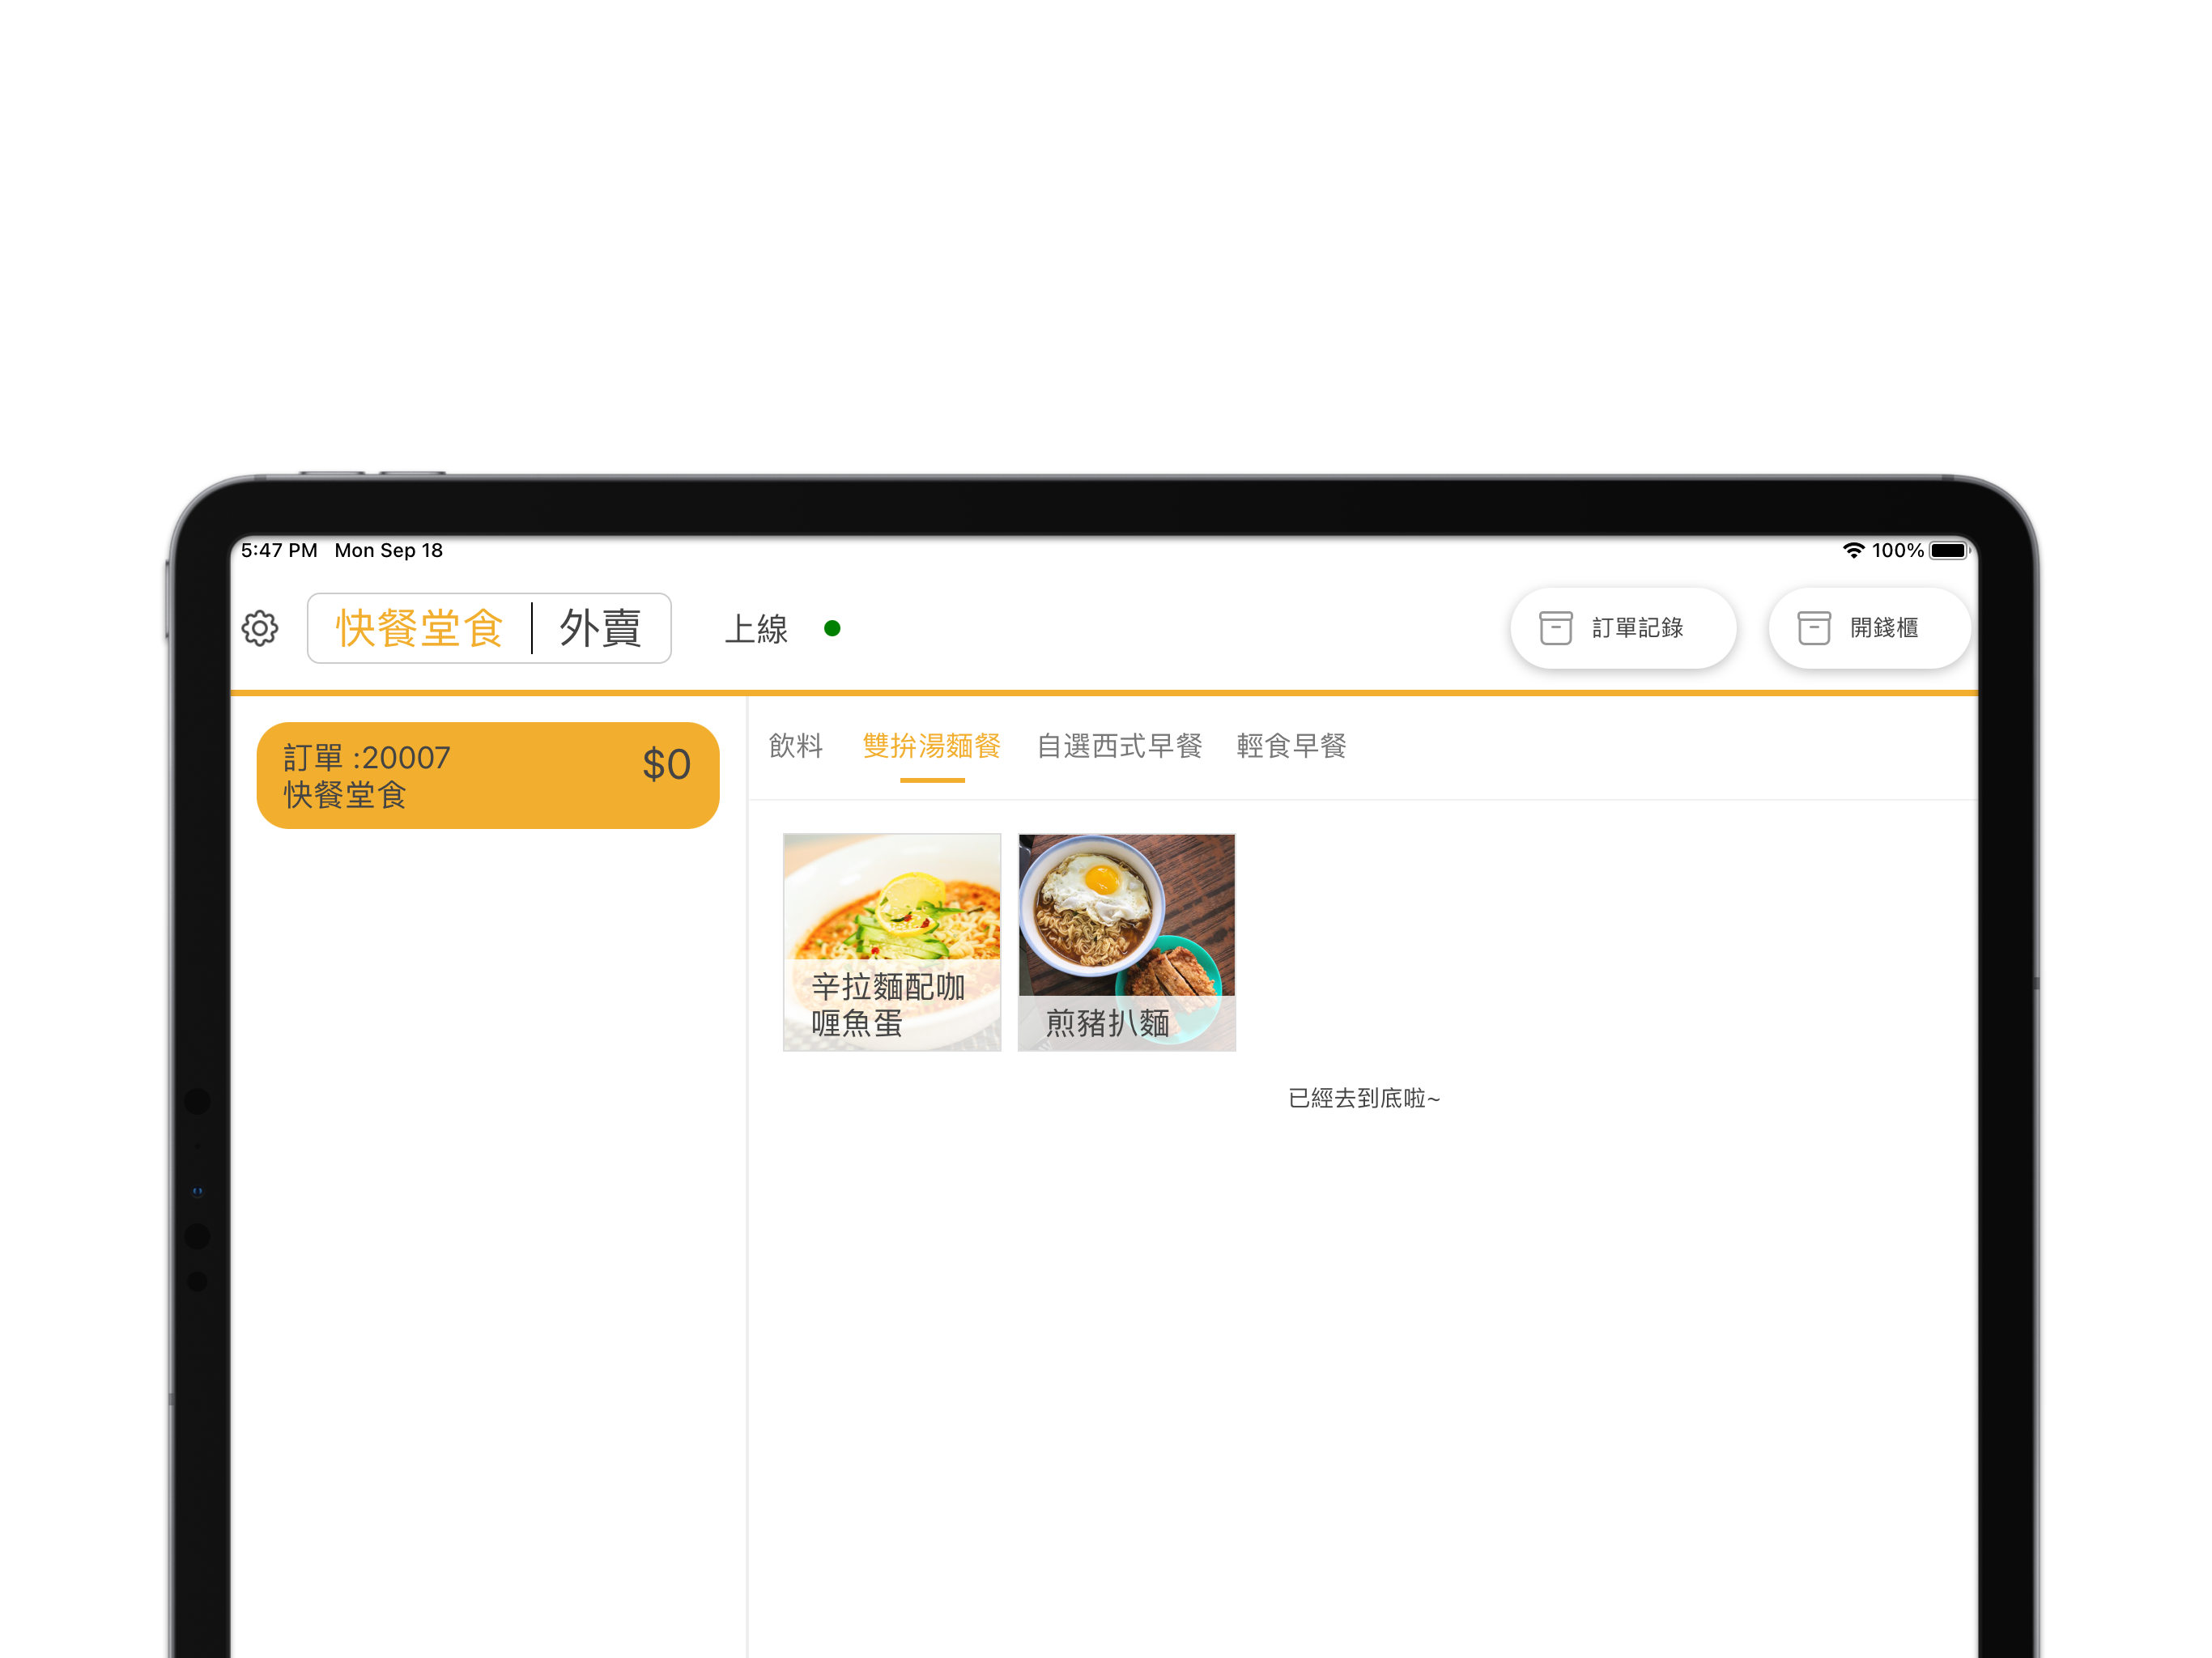Select the 雙拚湯麵餐 category tab
Viewport: 2212px width, 1658px height.
[x=931, y=746]
